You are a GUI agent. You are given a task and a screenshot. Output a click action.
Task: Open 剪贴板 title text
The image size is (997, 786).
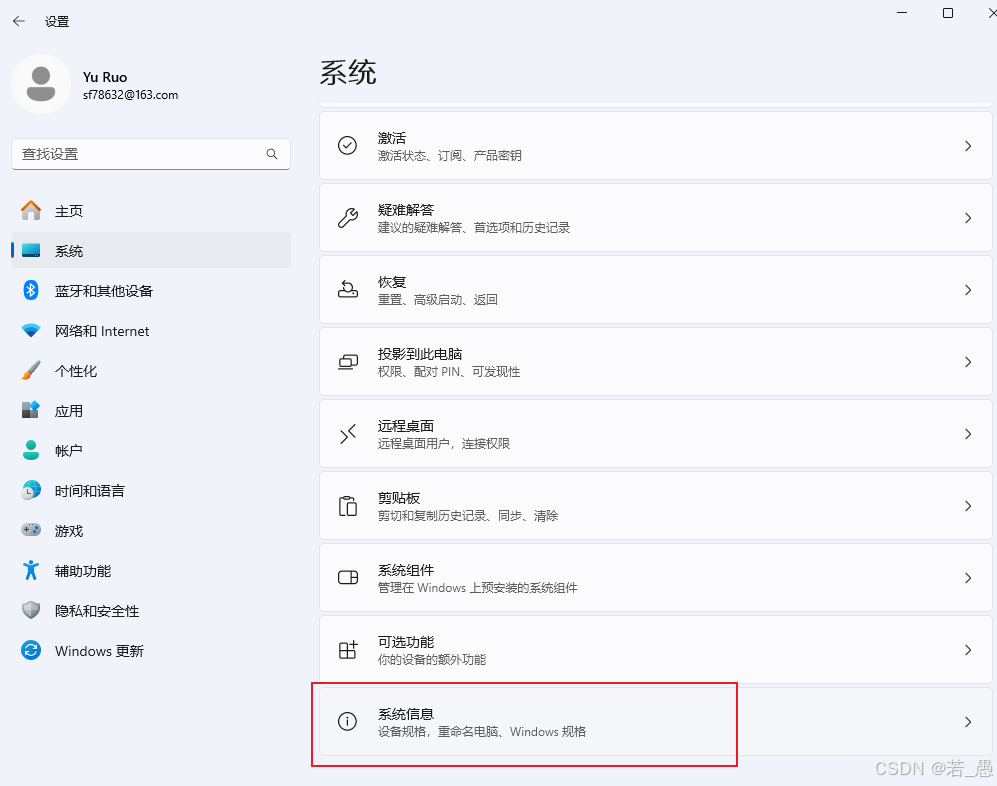pos(399,498)
